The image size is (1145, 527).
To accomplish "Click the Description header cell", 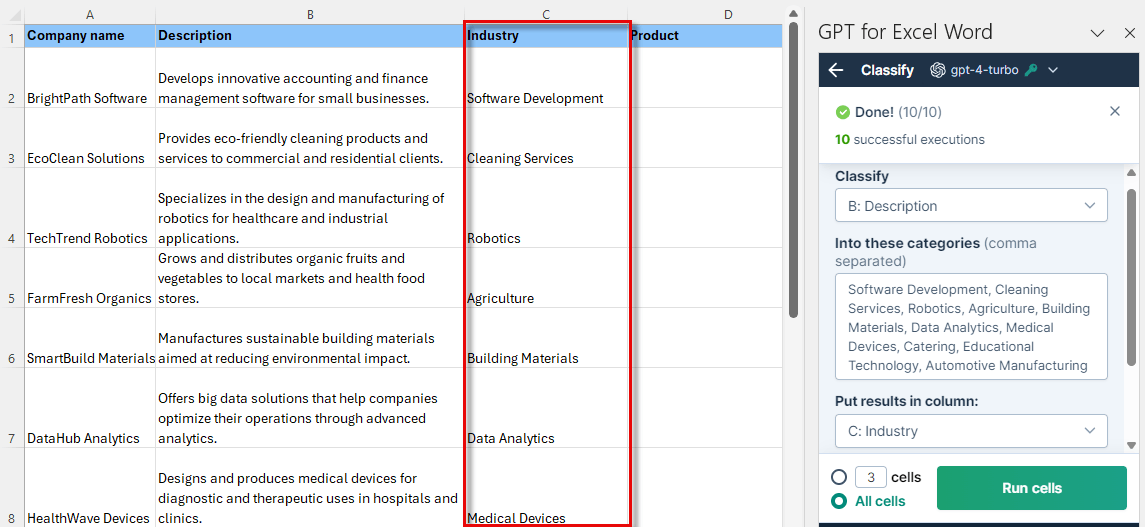I will point(310,35).
